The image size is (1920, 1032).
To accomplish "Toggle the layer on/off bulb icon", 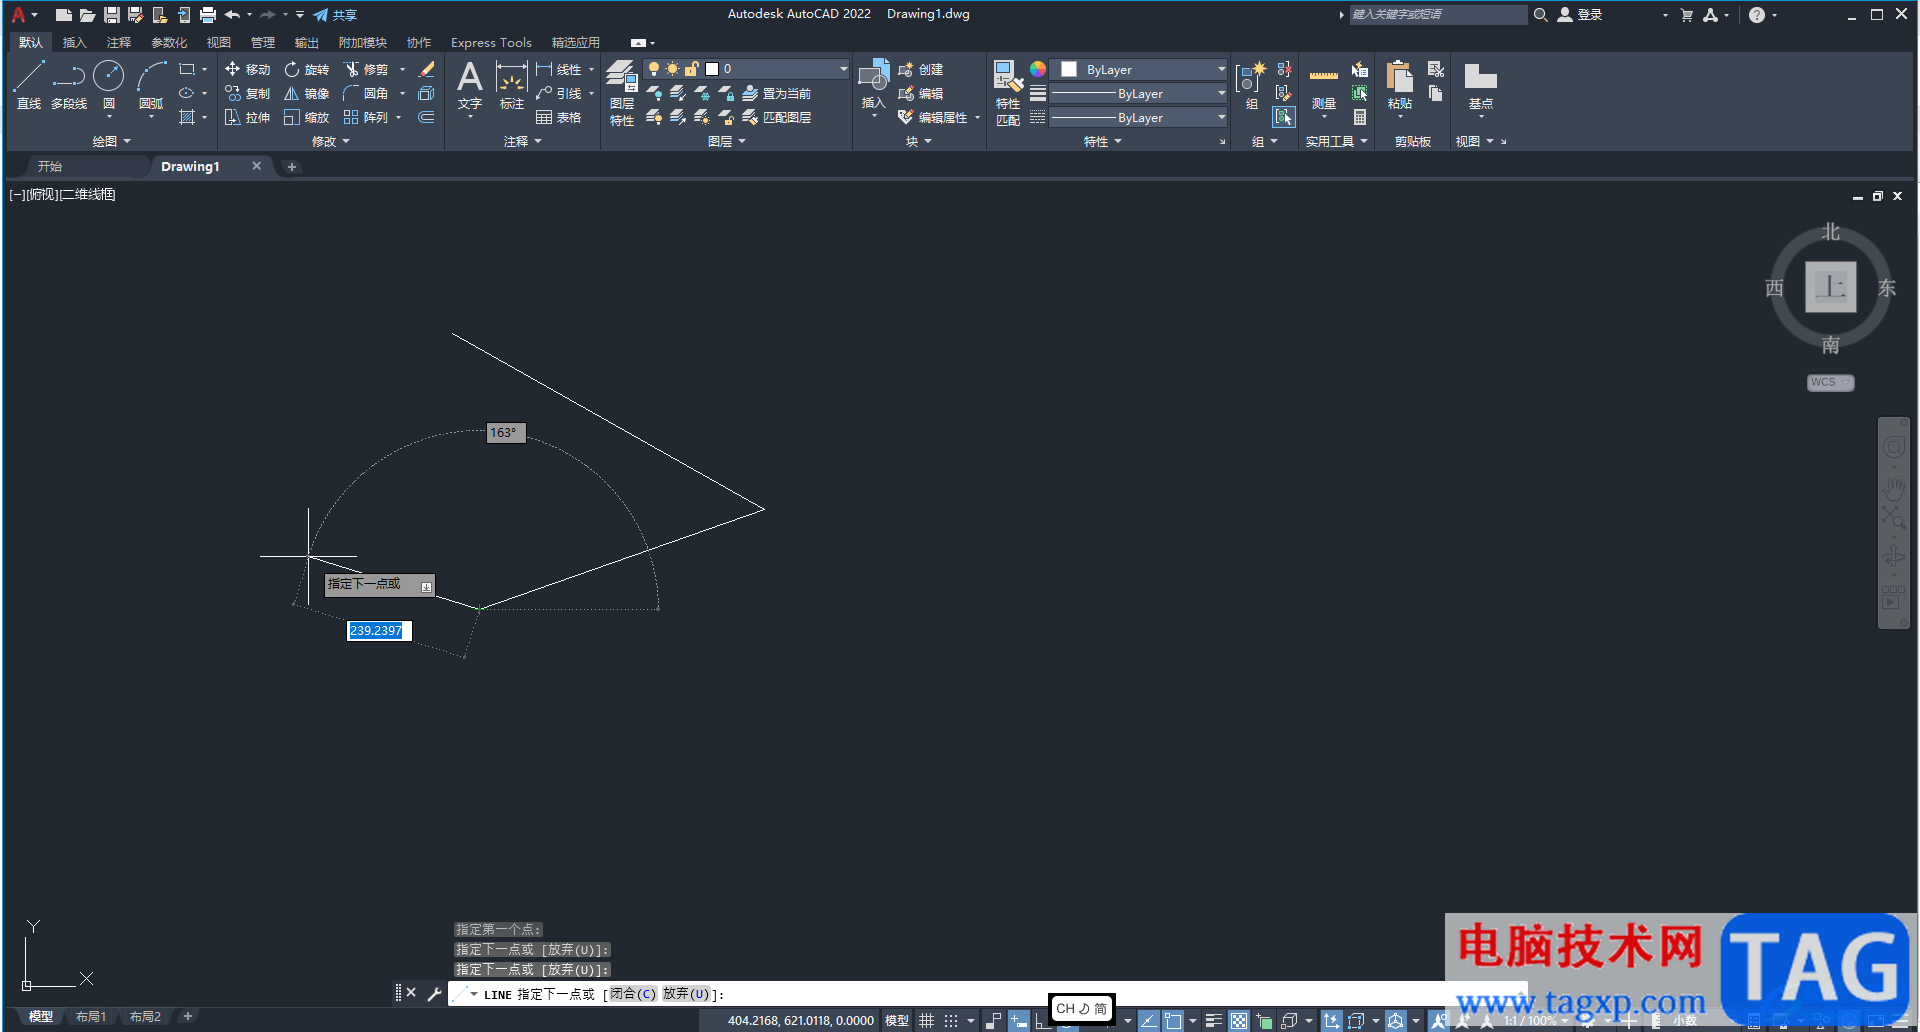I will 654,68.
